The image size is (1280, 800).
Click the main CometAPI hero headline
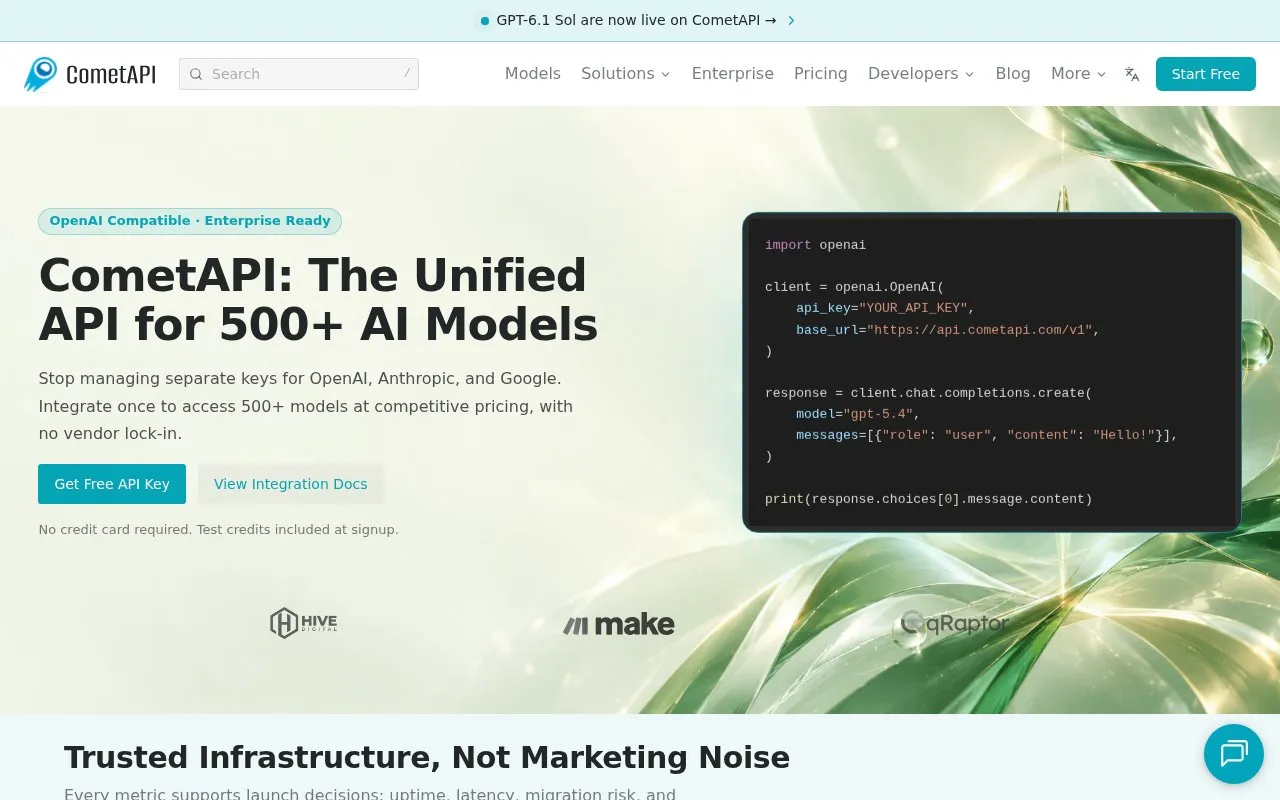click(318, 300)
